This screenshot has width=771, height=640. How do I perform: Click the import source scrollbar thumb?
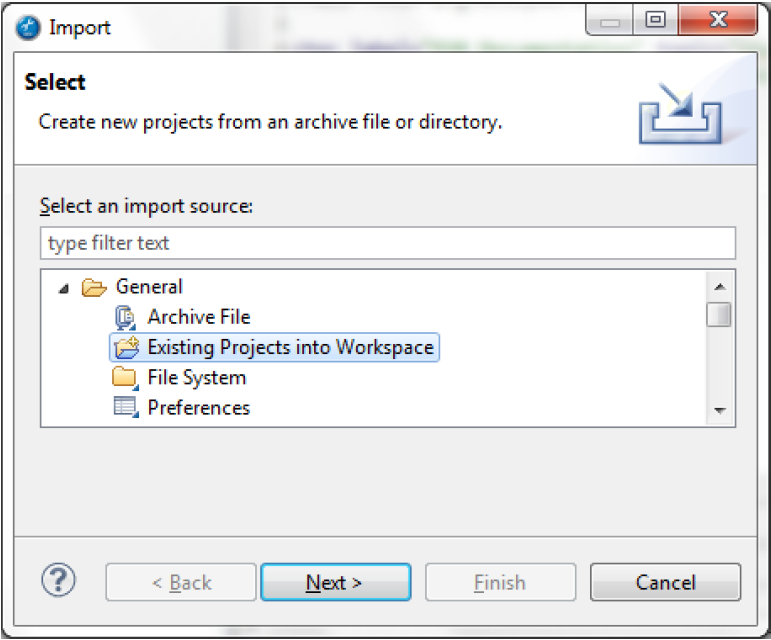[x=718, y=315]
